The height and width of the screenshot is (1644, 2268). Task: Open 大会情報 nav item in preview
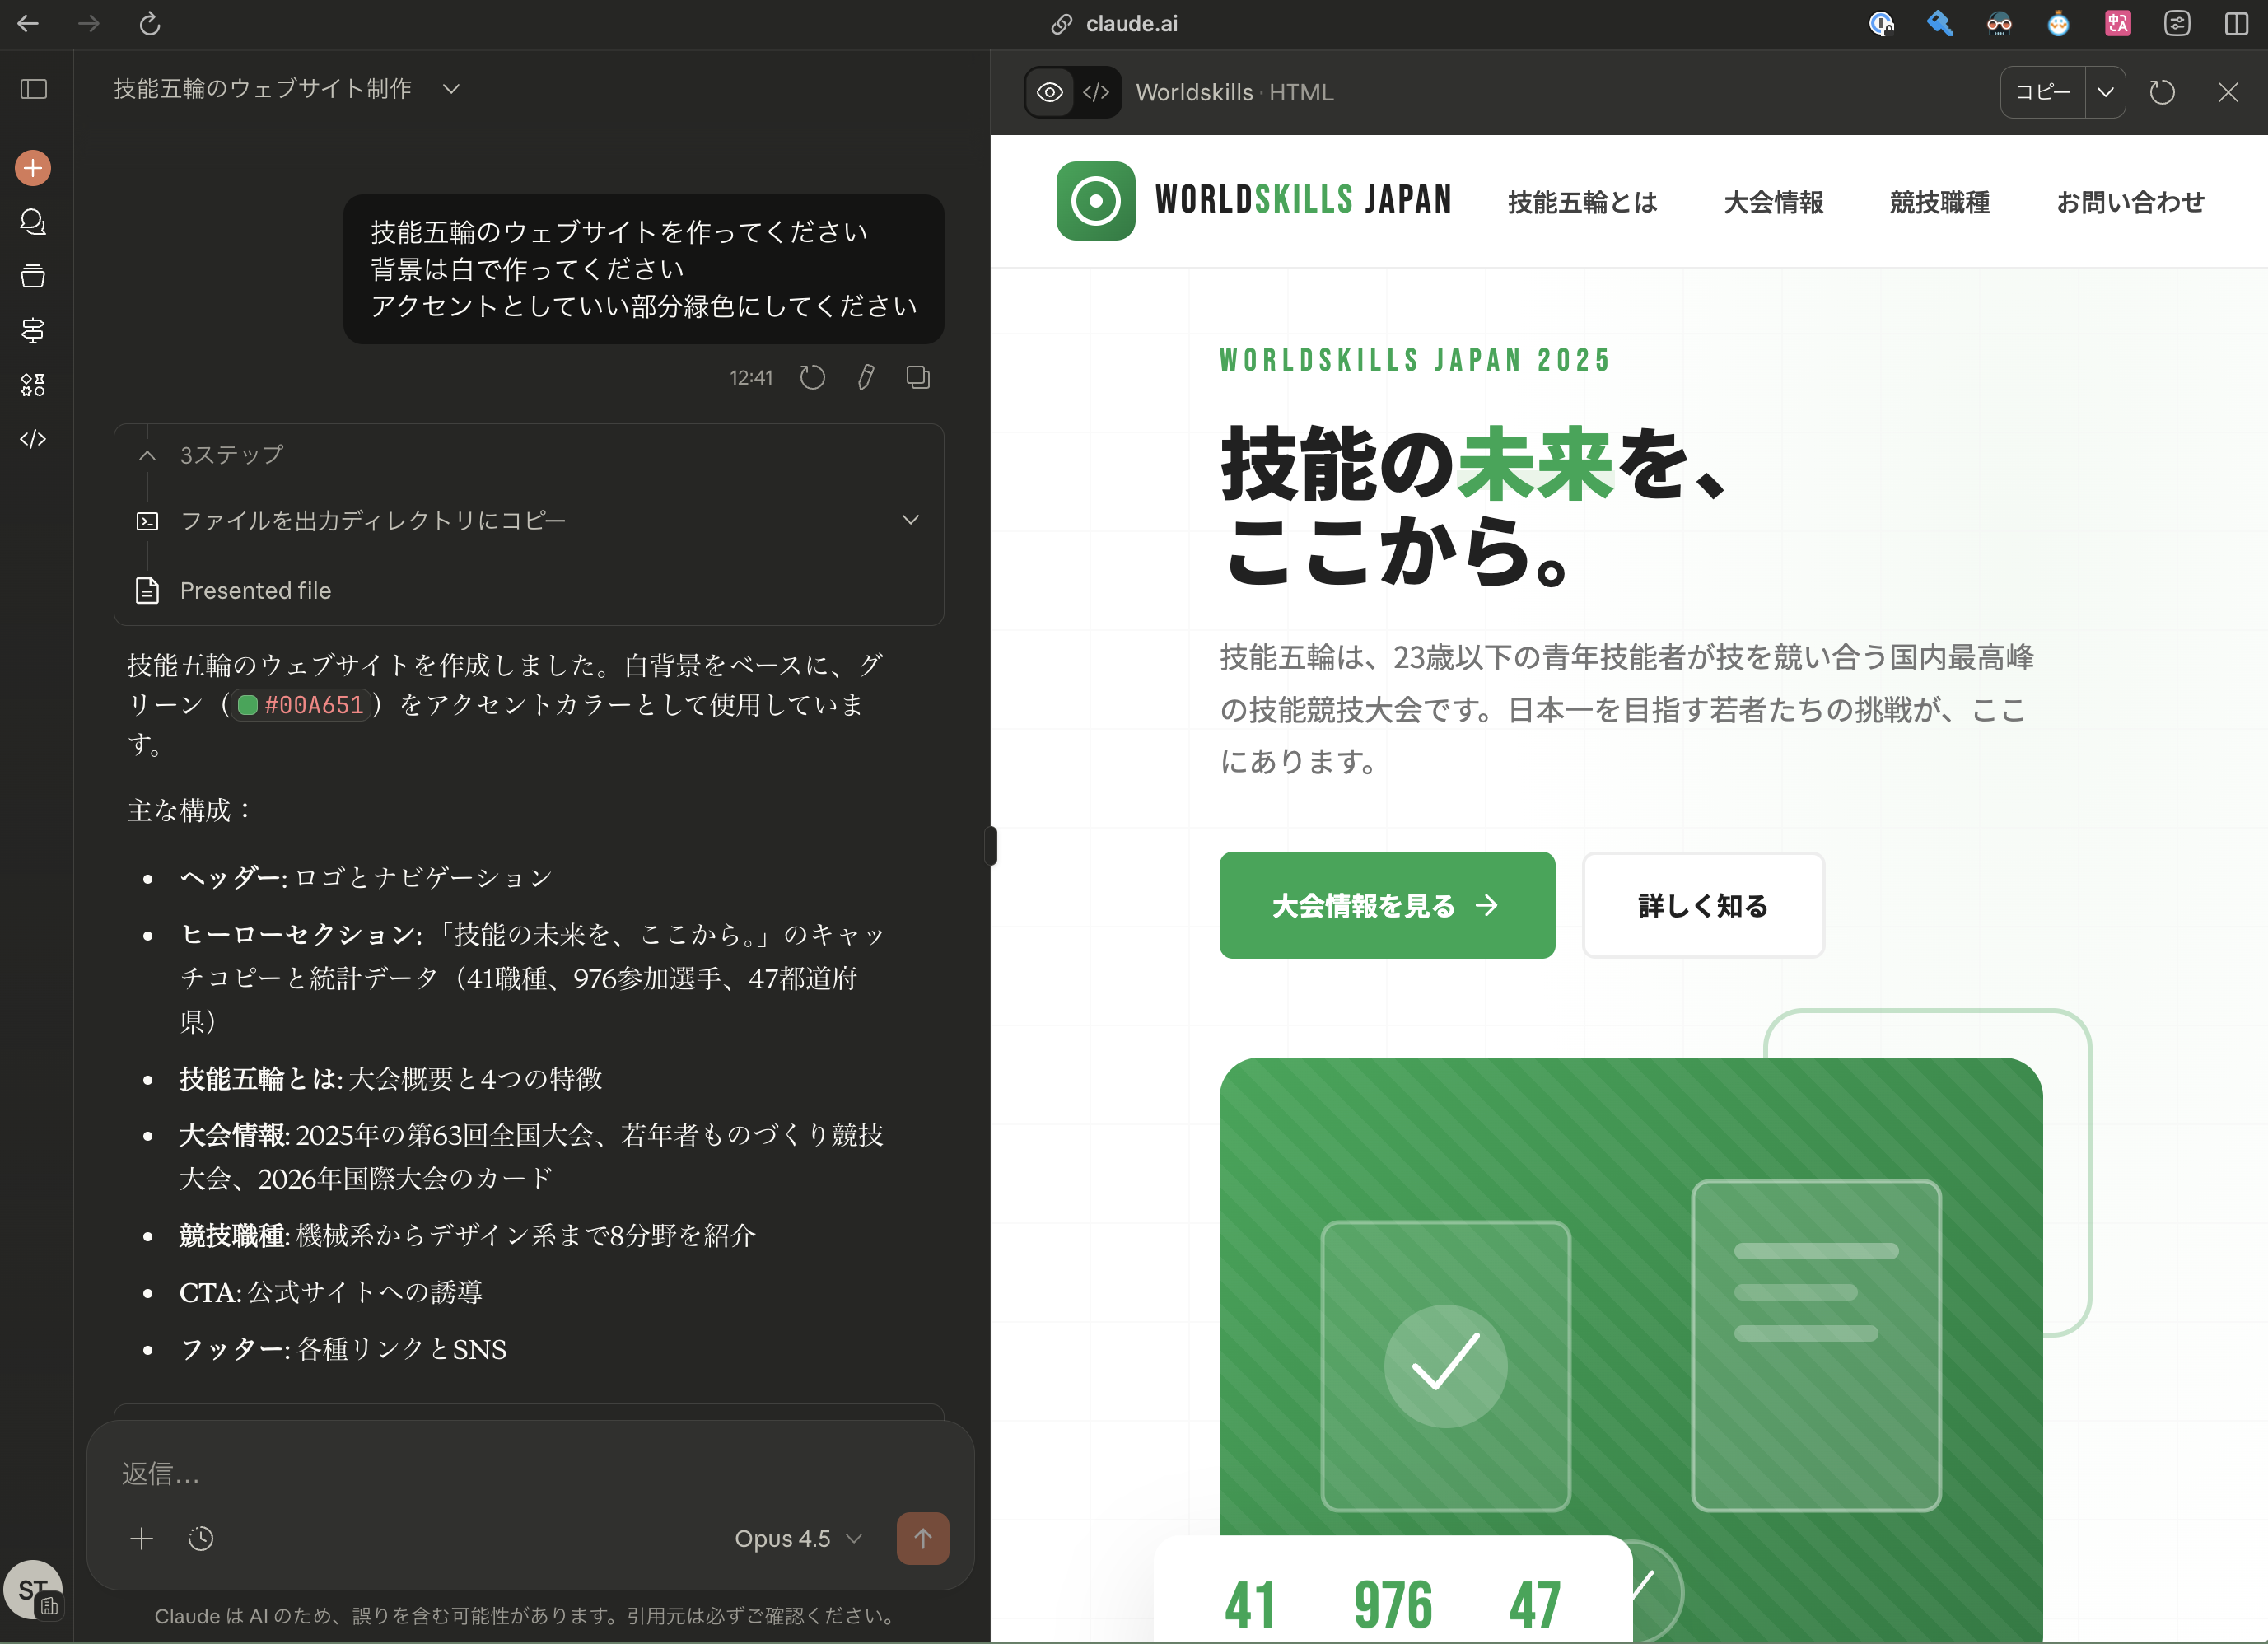point(1773,202)
